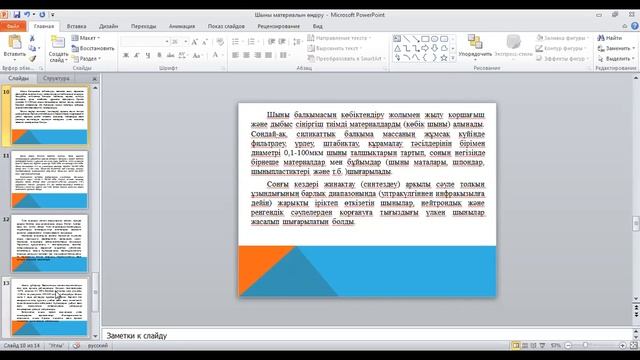This screenshot has height=360, width=640.
Task: Switch to the Переходы tab
Action: pos(144,26)
